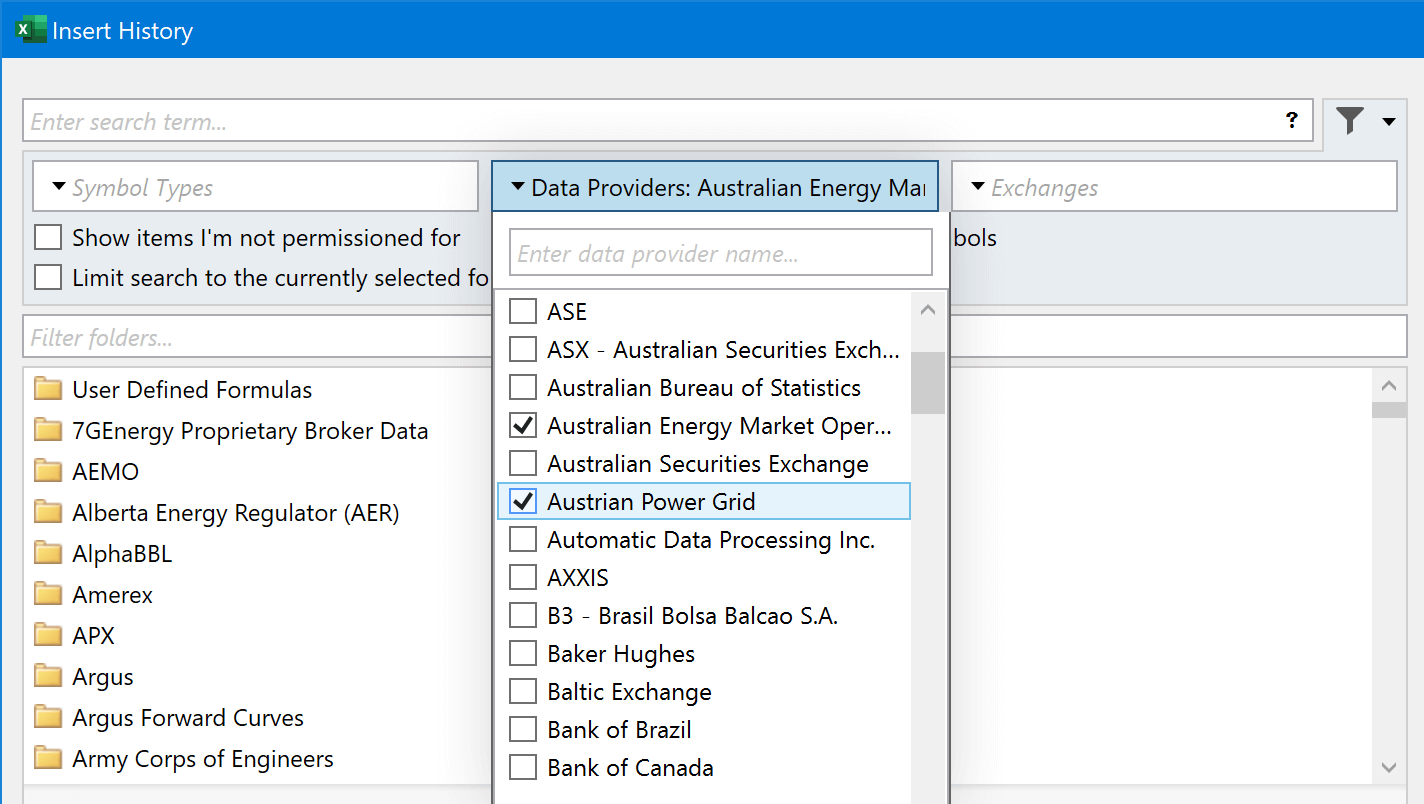The image size is (1424, 804).
Task: Click folder list scroll up arrow
Action: (x=1388, y=386)
